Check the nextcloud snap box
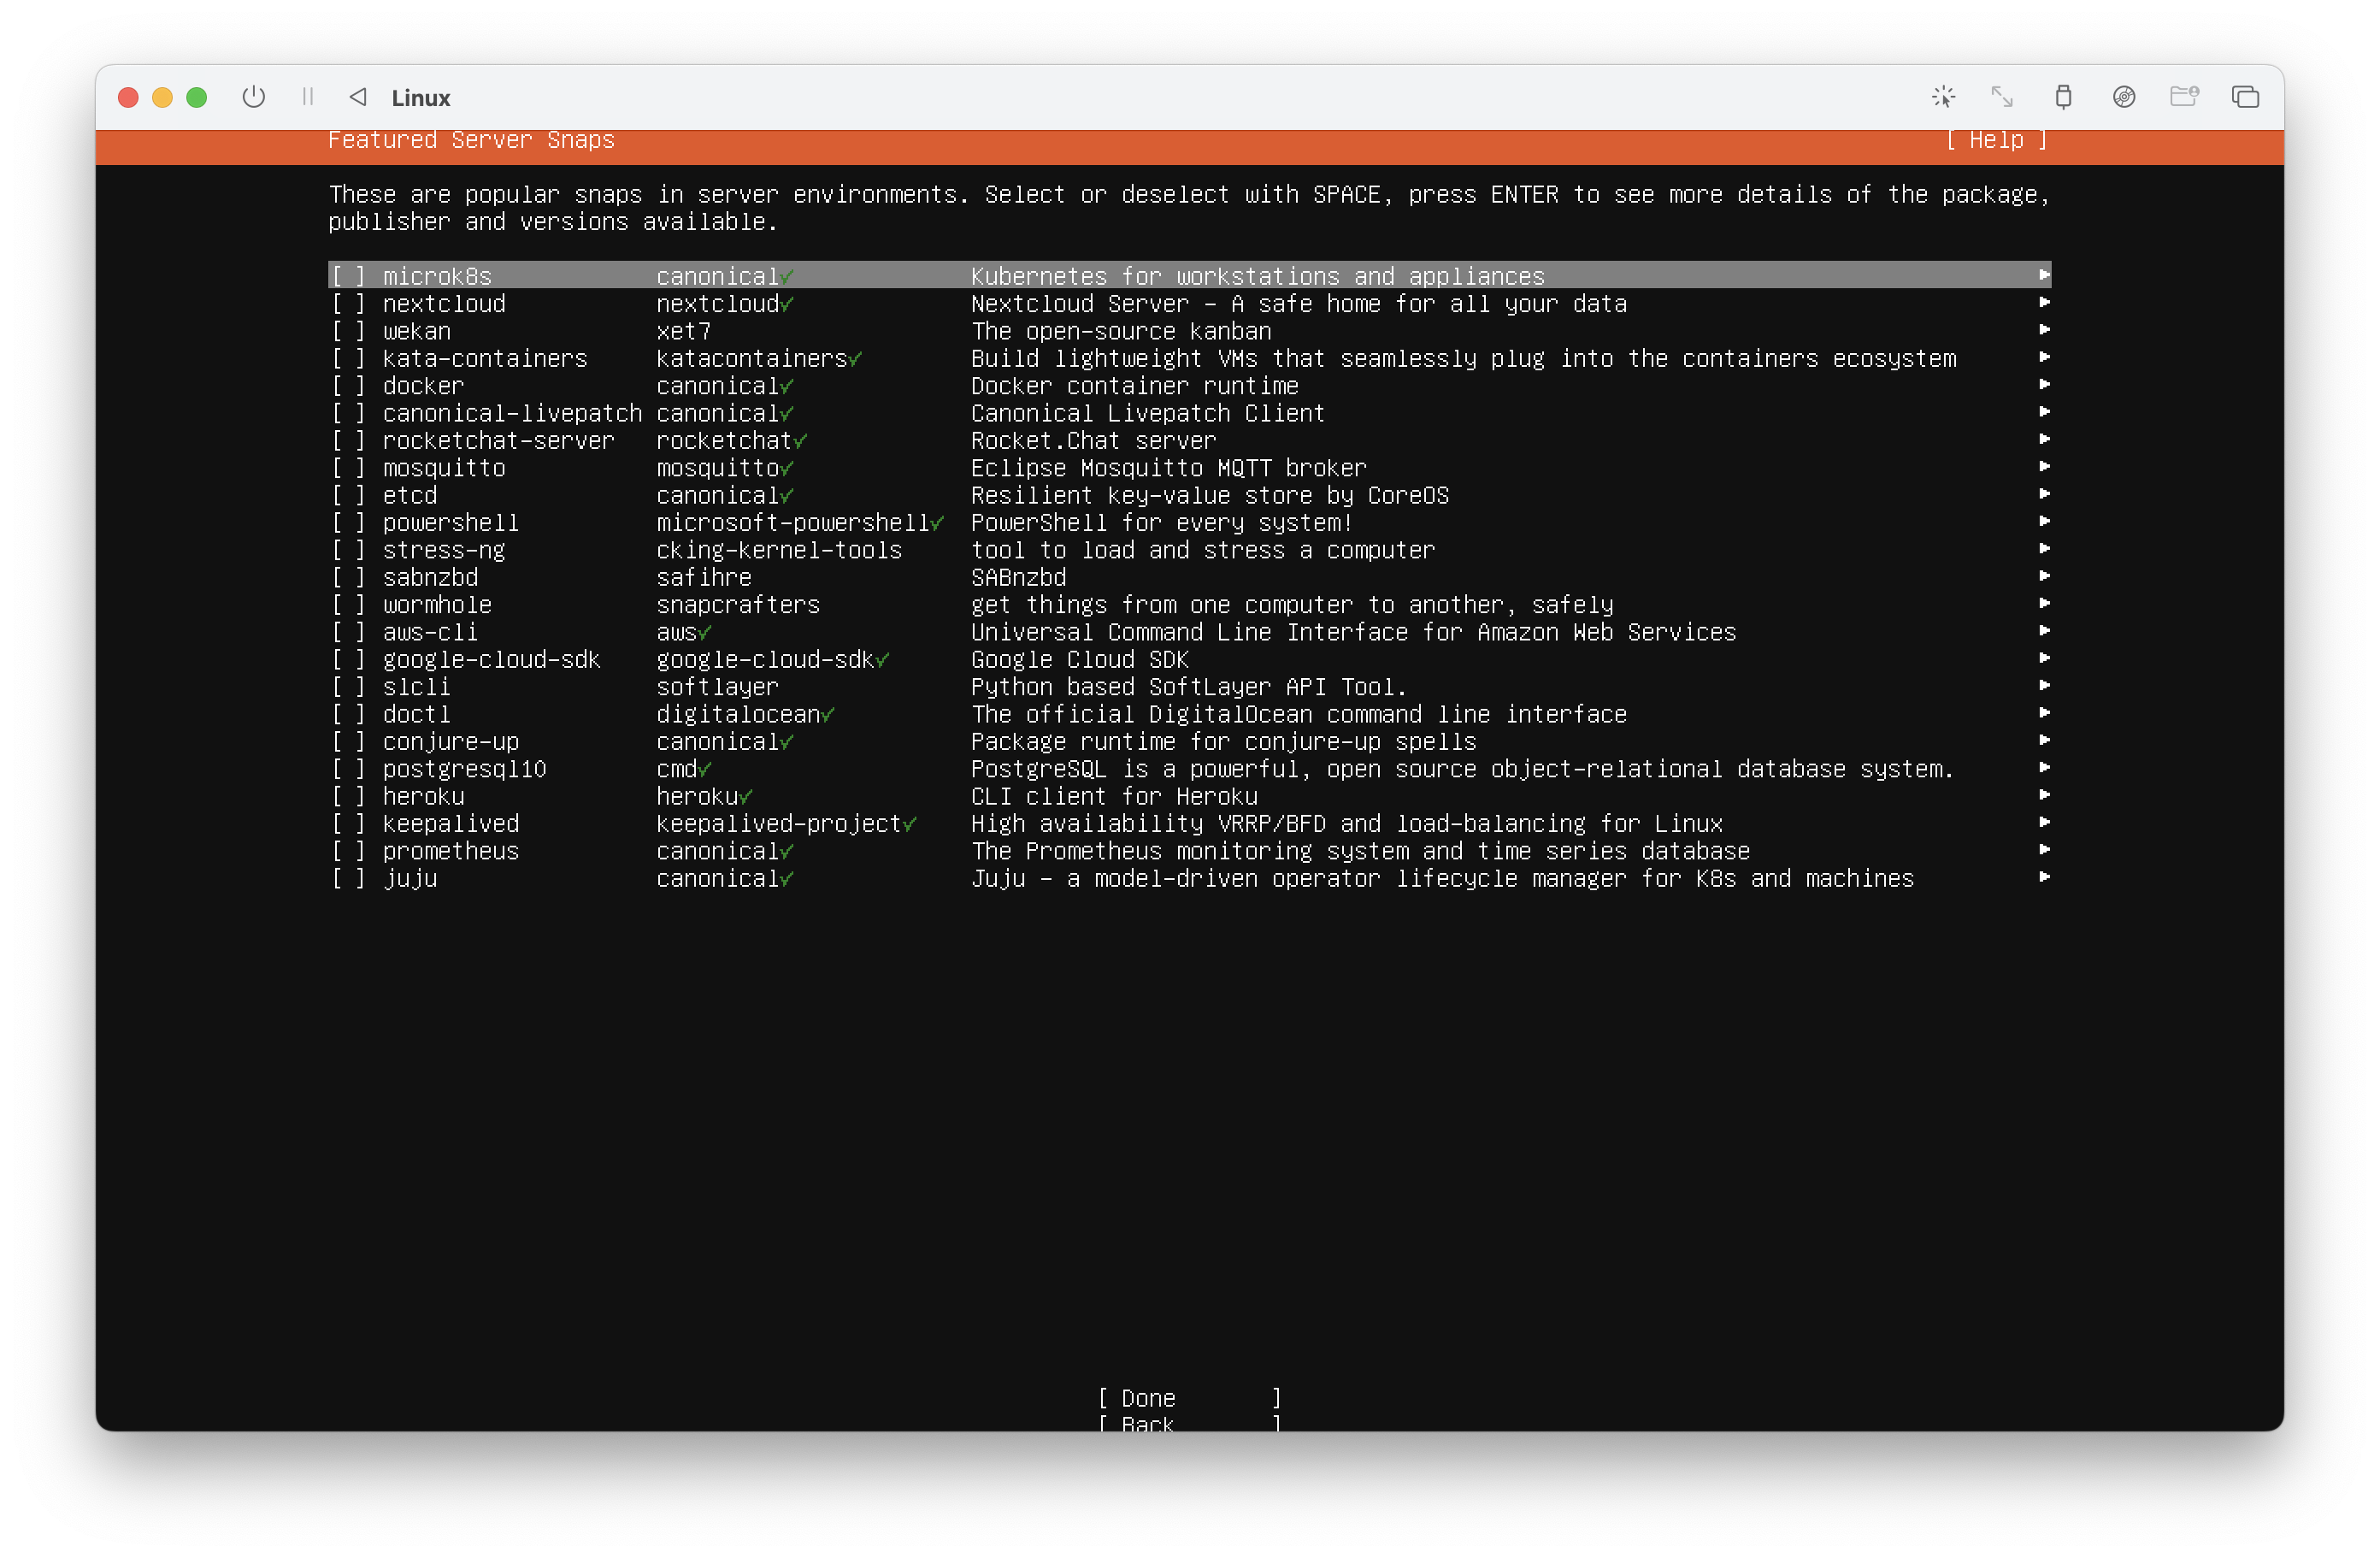The image size is (2380, 1558). tap(348, 304)
